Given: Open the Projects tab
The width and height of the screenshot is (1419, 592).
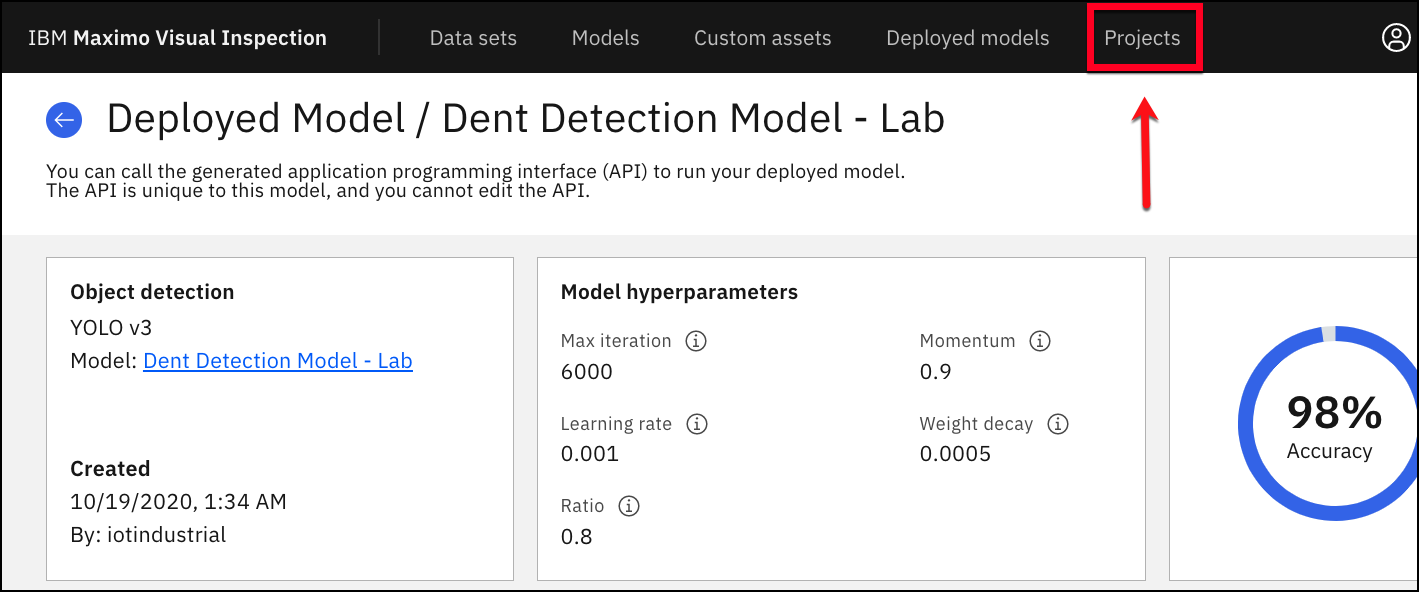Looking at the screenshot, I should (1142, 38).
